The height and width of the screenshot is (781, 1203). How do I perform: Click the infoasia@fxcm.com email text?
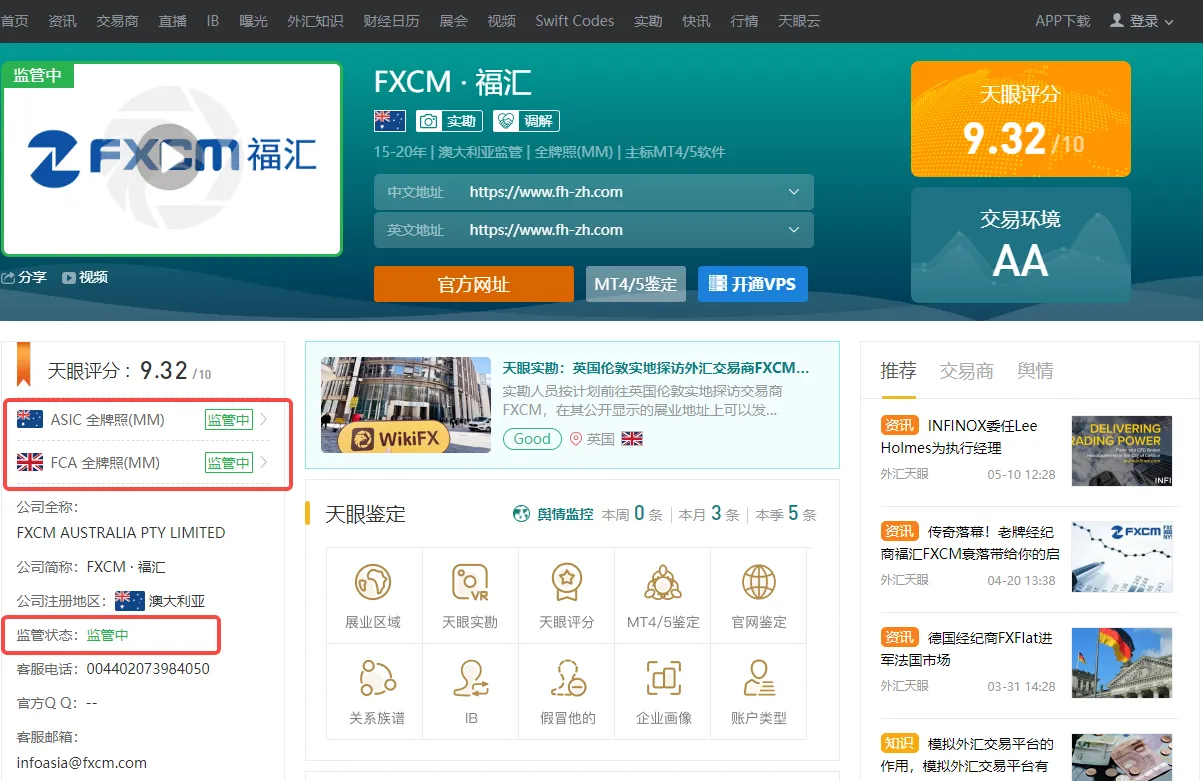82,762
